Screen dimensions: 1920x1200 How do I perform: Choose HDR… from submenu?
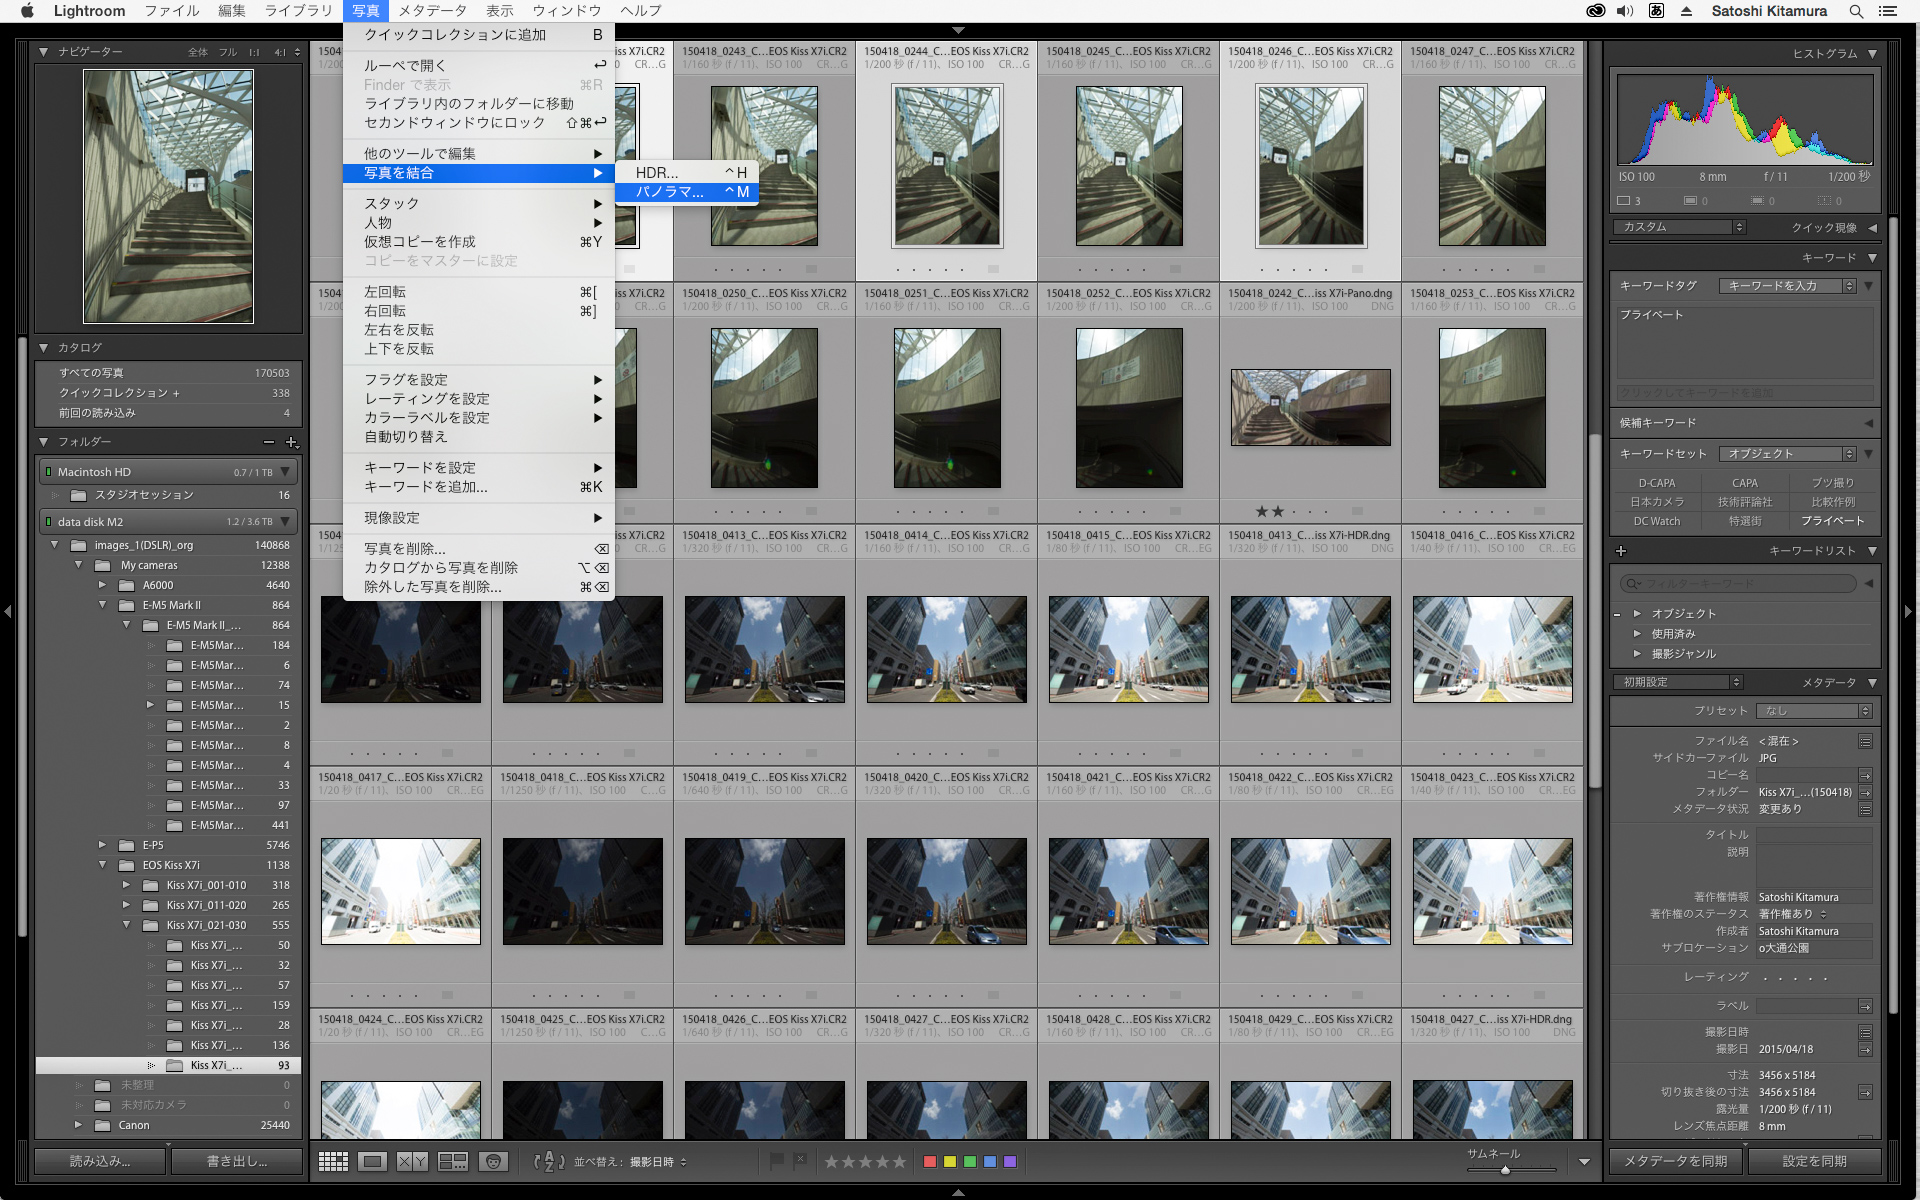point(687,173)
